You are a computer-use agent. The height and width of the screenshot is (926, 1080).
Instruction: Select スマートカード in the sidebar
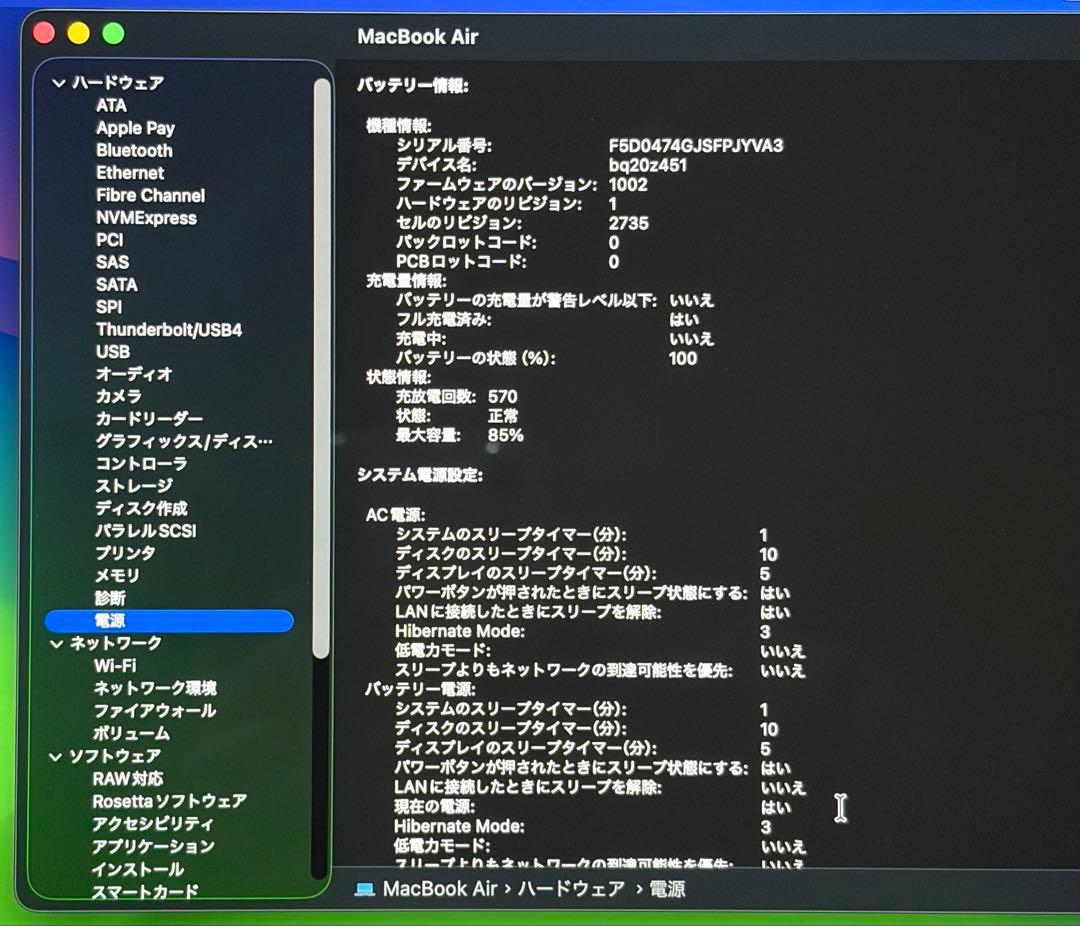point(145,891)
